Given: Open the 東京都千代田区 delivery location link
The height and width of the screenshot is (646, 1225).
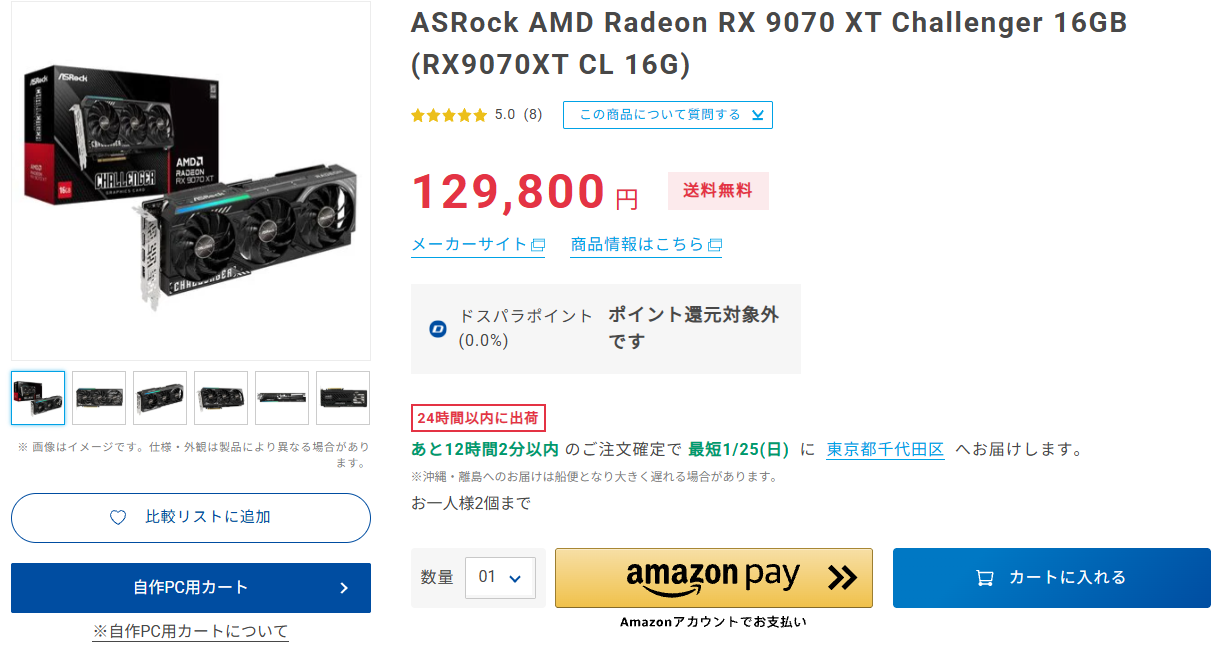Looking at the screenshot, I should click(x=885, y=450).
